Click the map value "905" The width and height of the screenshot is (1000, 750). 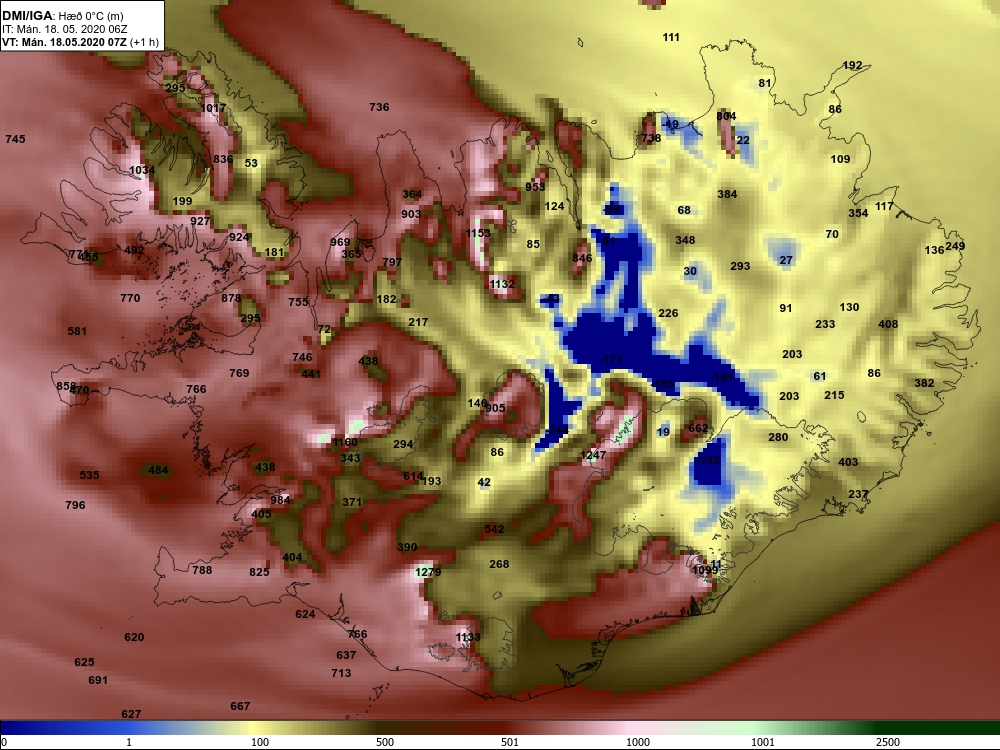coord(495,408)
